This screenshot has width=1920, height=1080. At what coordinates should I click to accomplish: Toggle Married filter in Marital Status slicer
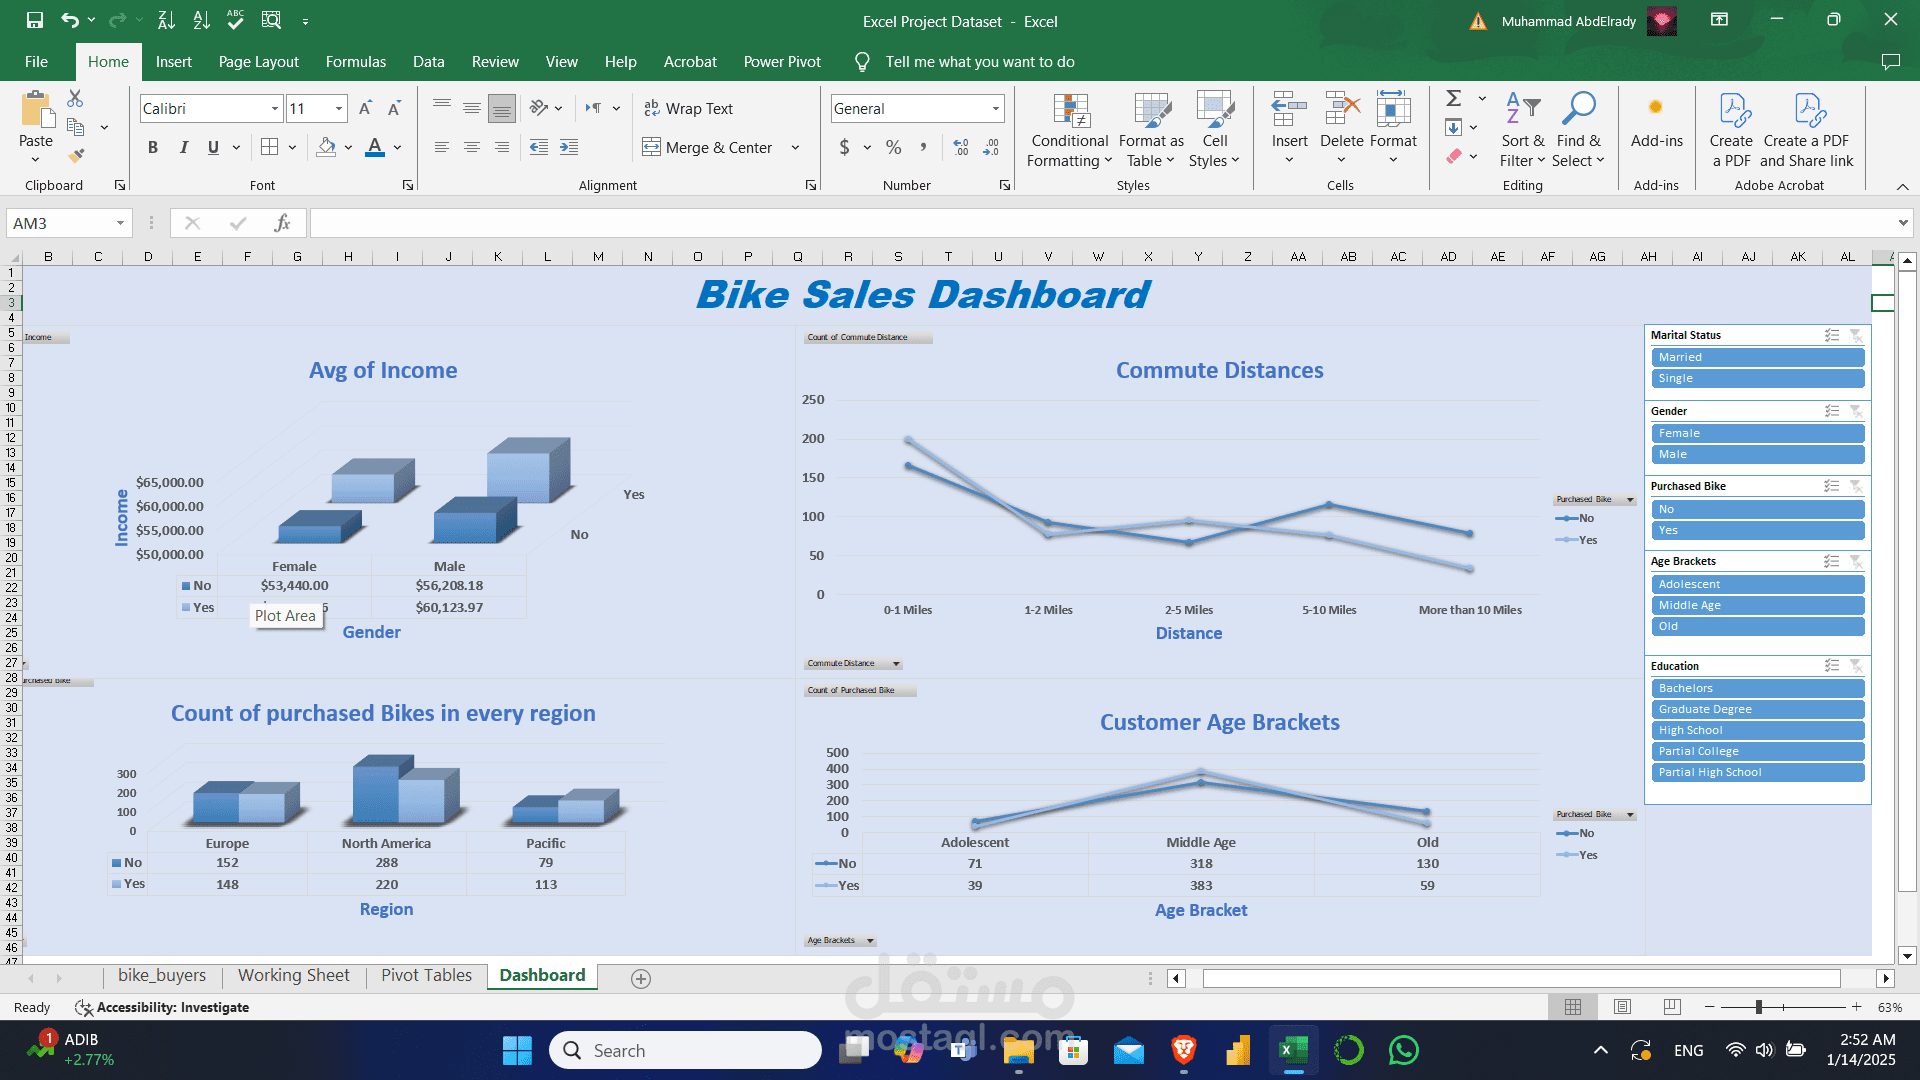(1757, 357)
